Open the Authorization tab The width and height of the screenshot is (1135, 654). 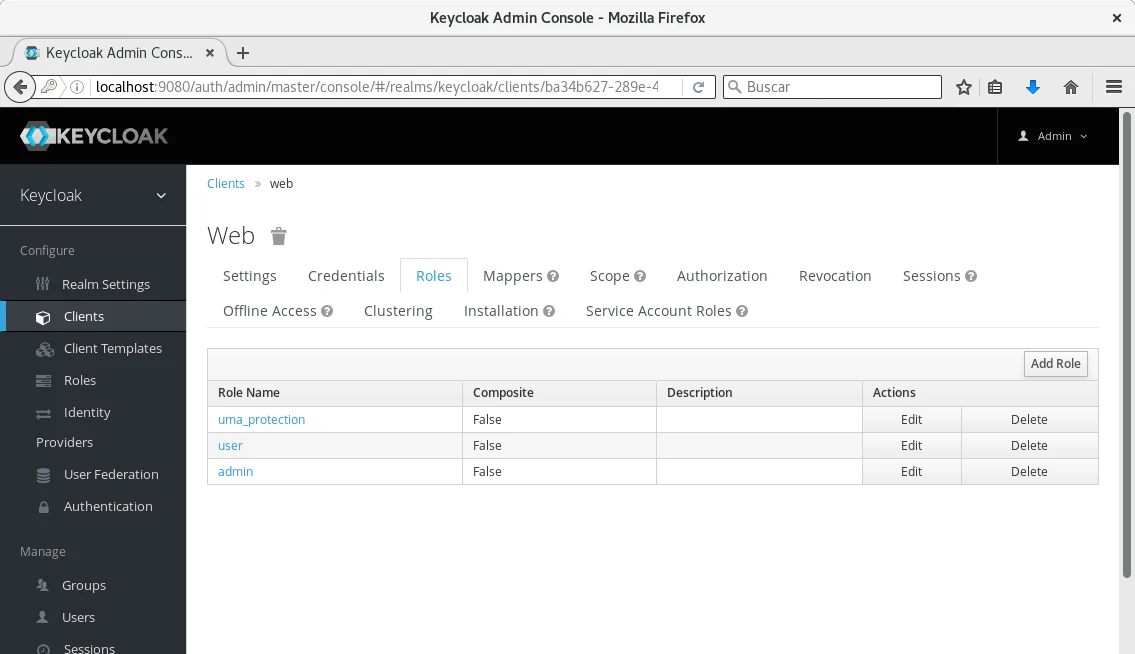(722, 276)
